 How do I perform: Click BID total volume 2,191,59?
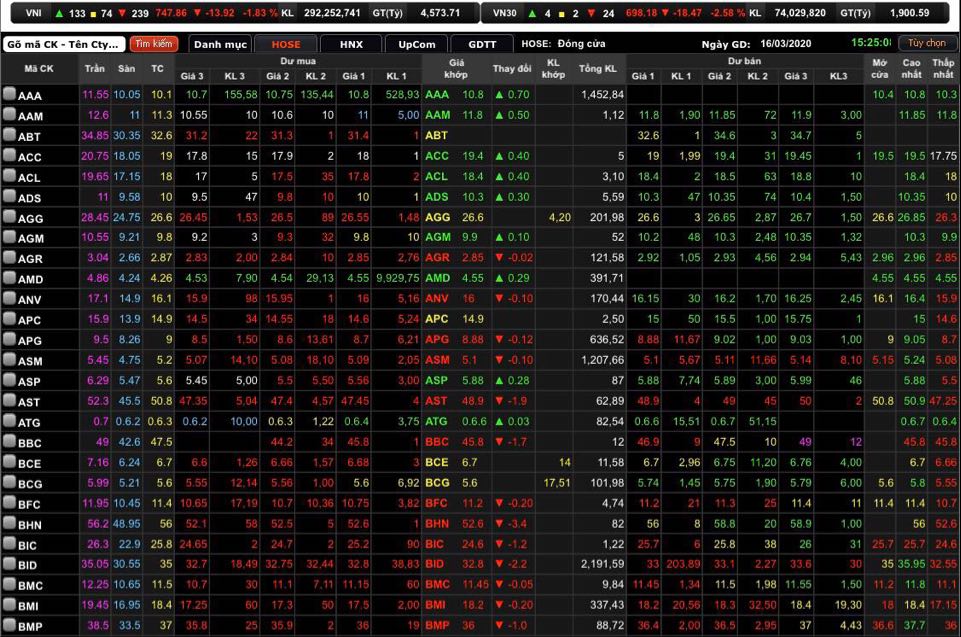click(602, 564)
